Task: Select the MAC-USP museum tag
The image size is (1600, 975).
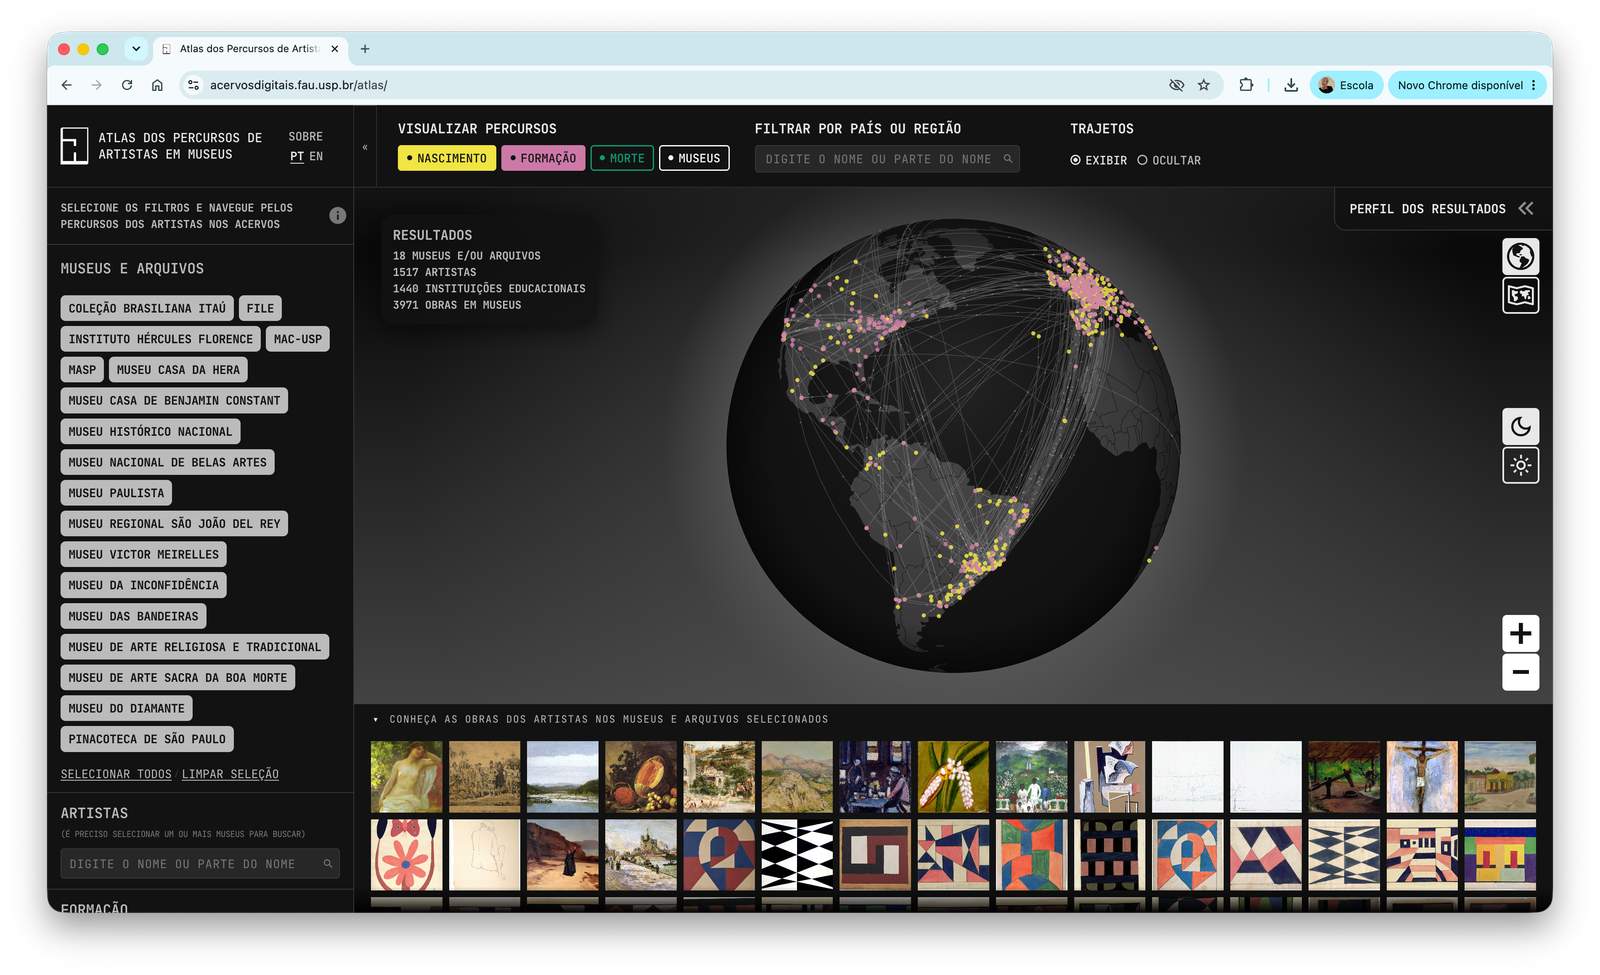Action: pyautogui.click(x=298, y=339)
